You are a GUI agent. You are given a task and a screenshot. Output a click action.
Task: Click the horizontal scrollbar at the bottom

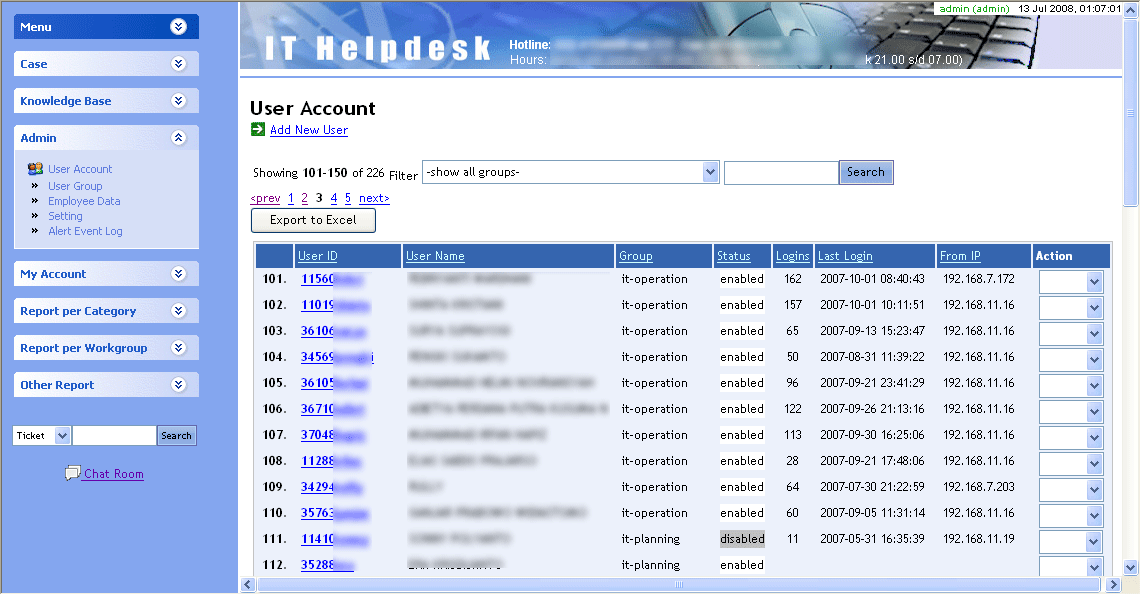[x=680, y=584]
